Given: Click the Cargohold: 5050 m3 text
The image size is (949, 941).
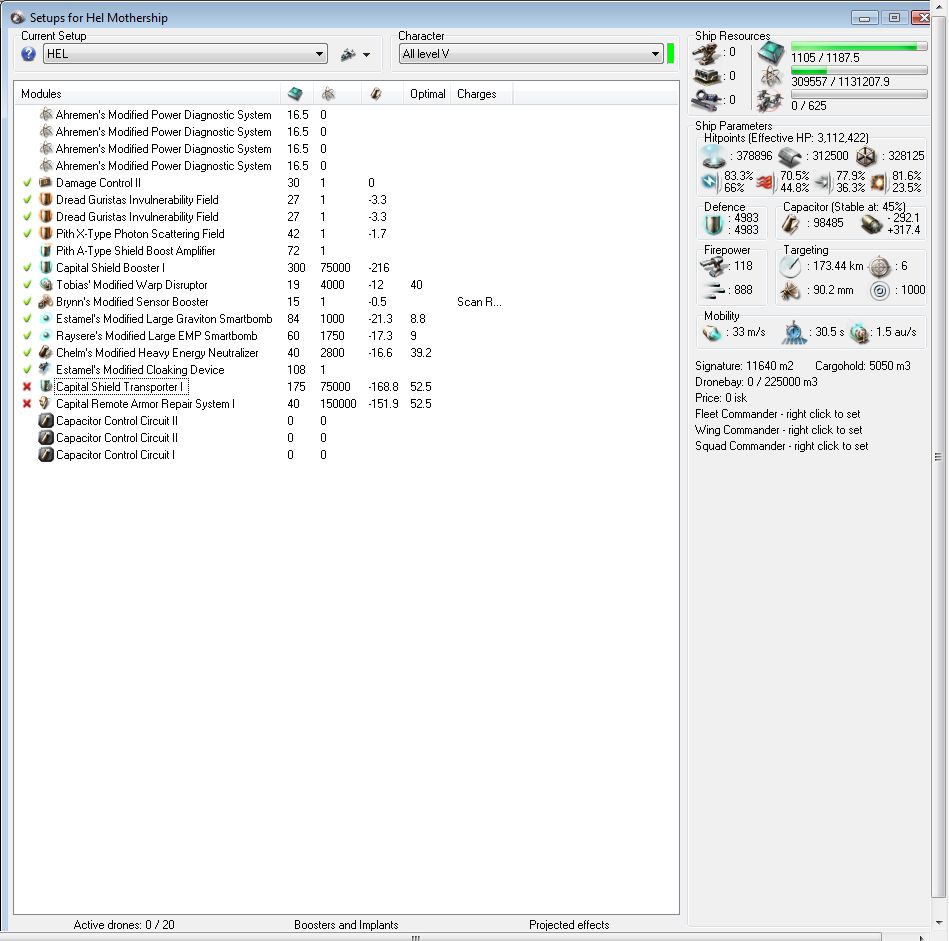Looking at the screenshot, I should tap(862, 366).
